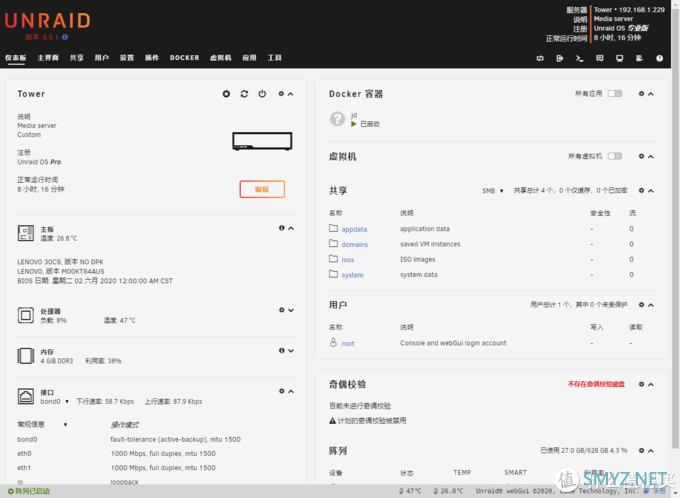This screenshot has height=498, width=680.
Task: Click the appdata folder icon
Action: pos(333,228)
